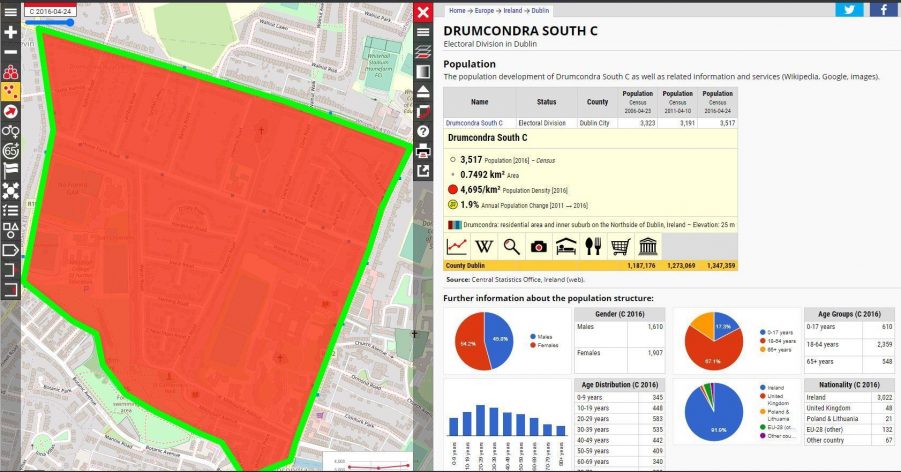Click the gradient opacity icon
The width and height of the screenshot is (901, 472).
click(x=423, y=72)
